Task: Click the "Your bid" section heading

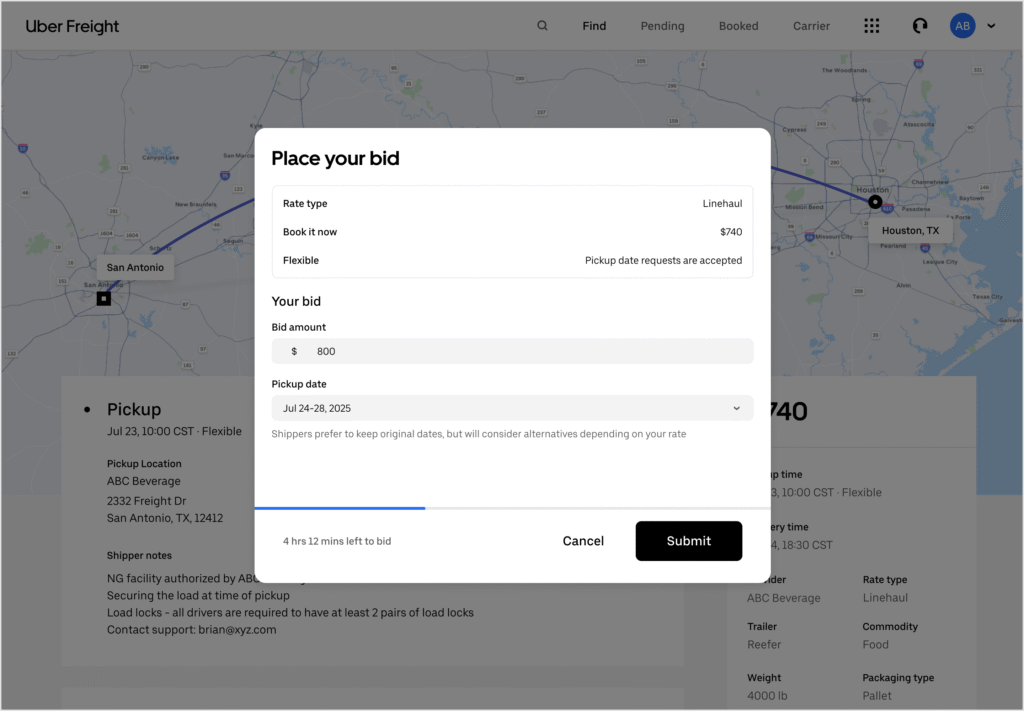Action: click(x=296, y=301)
